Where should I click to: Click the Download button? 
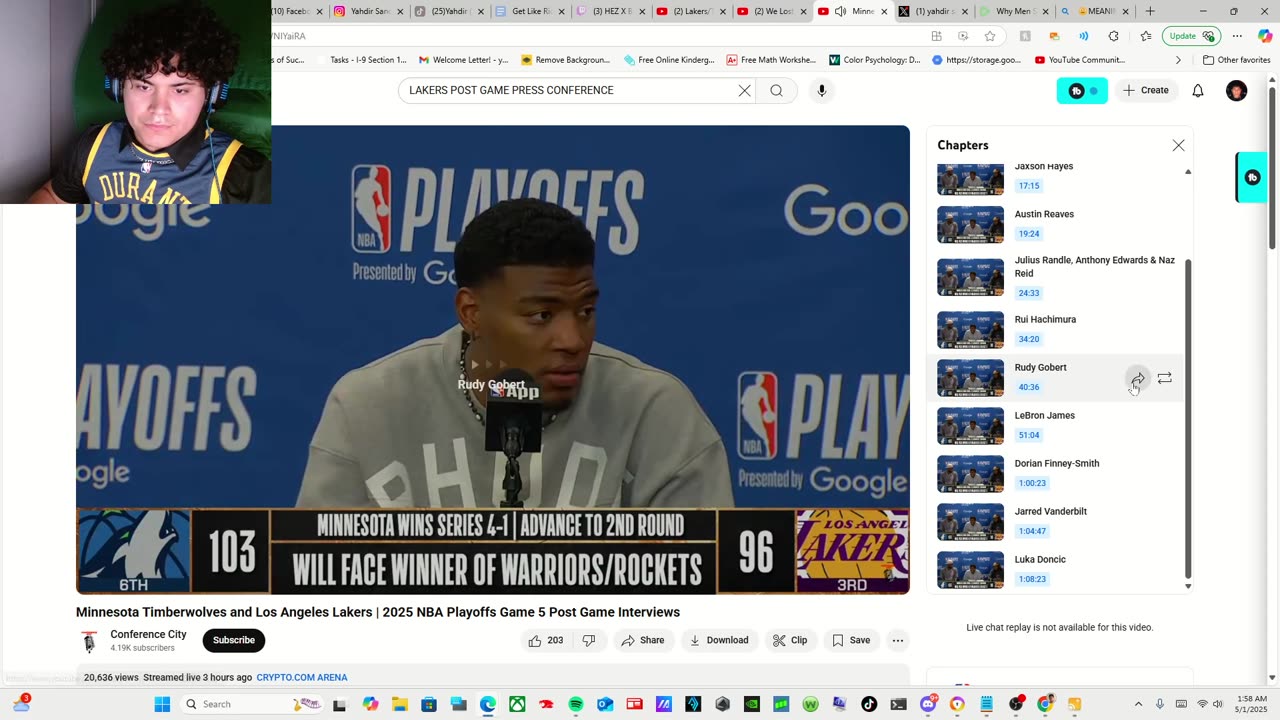719,640
